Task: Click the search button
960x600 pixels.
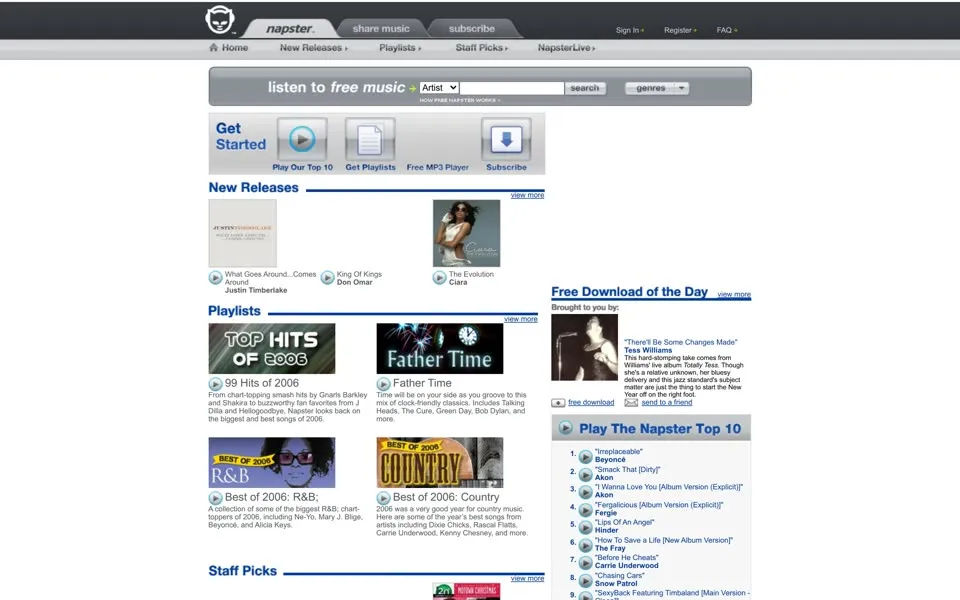Action: [585, 88]
